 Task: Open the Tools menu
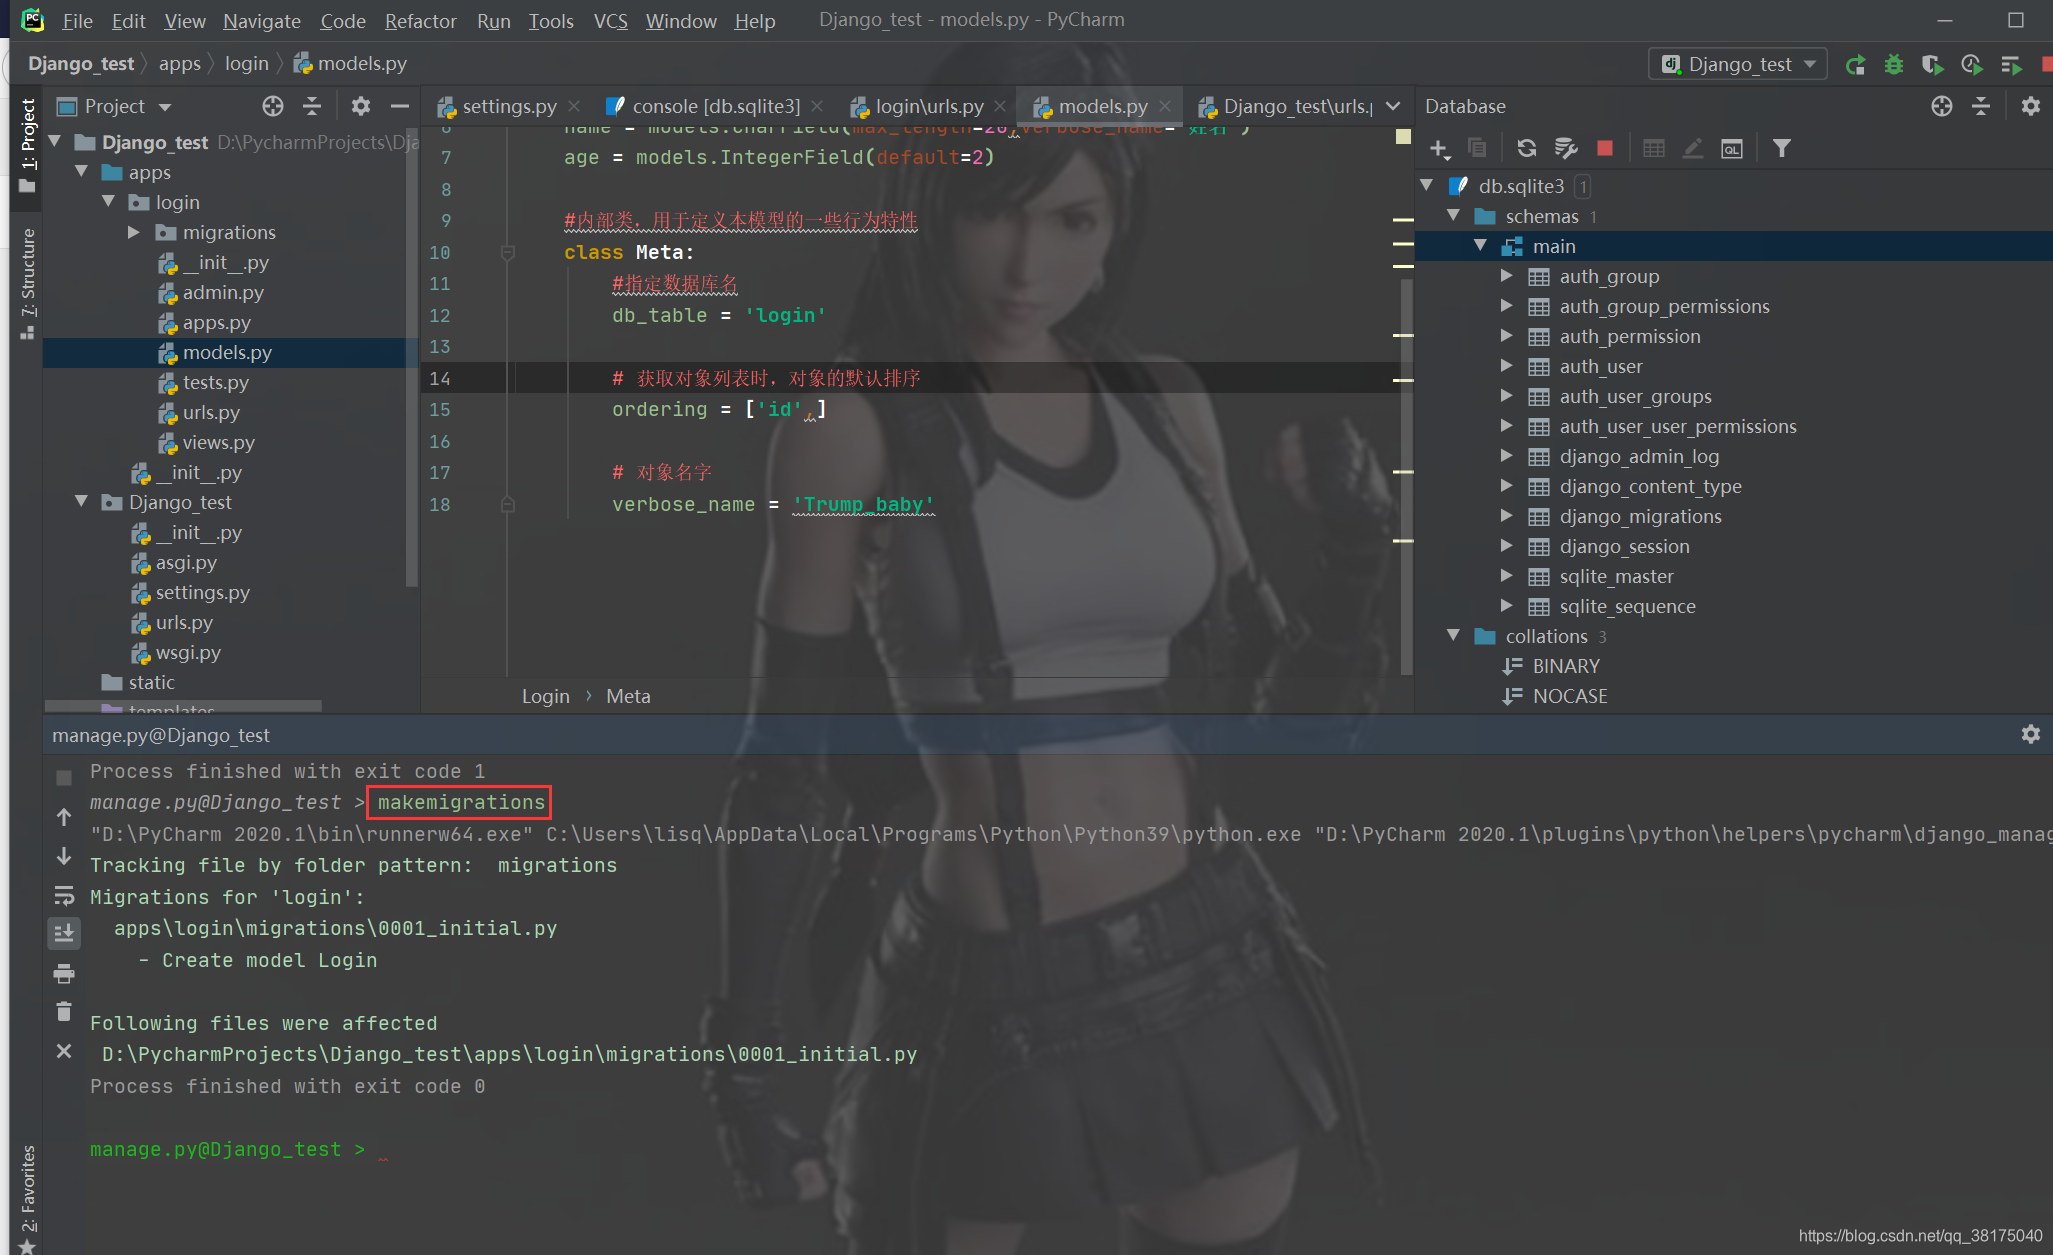point(551,20)
